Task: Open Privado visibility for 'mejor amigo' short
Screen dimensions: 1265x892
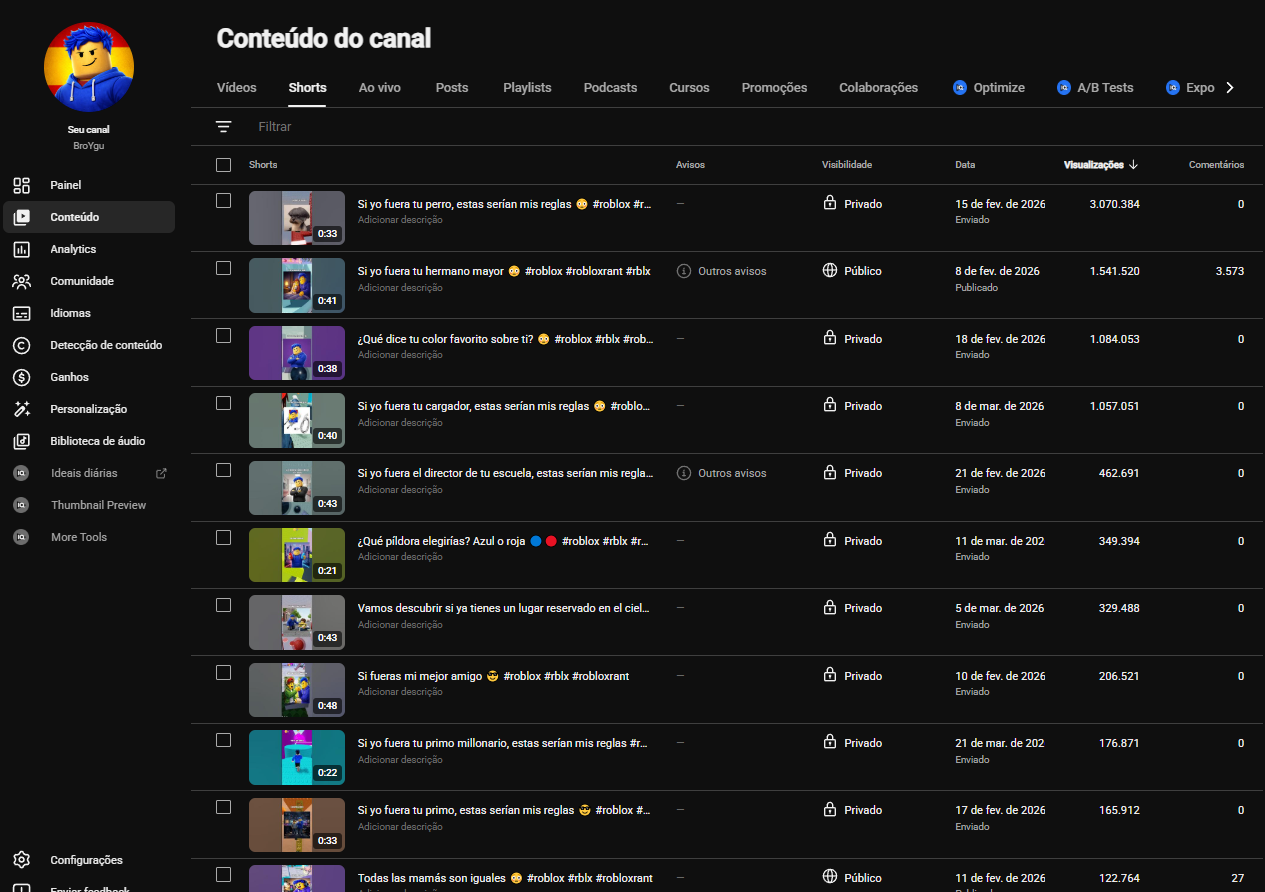Action: (852, 676)
